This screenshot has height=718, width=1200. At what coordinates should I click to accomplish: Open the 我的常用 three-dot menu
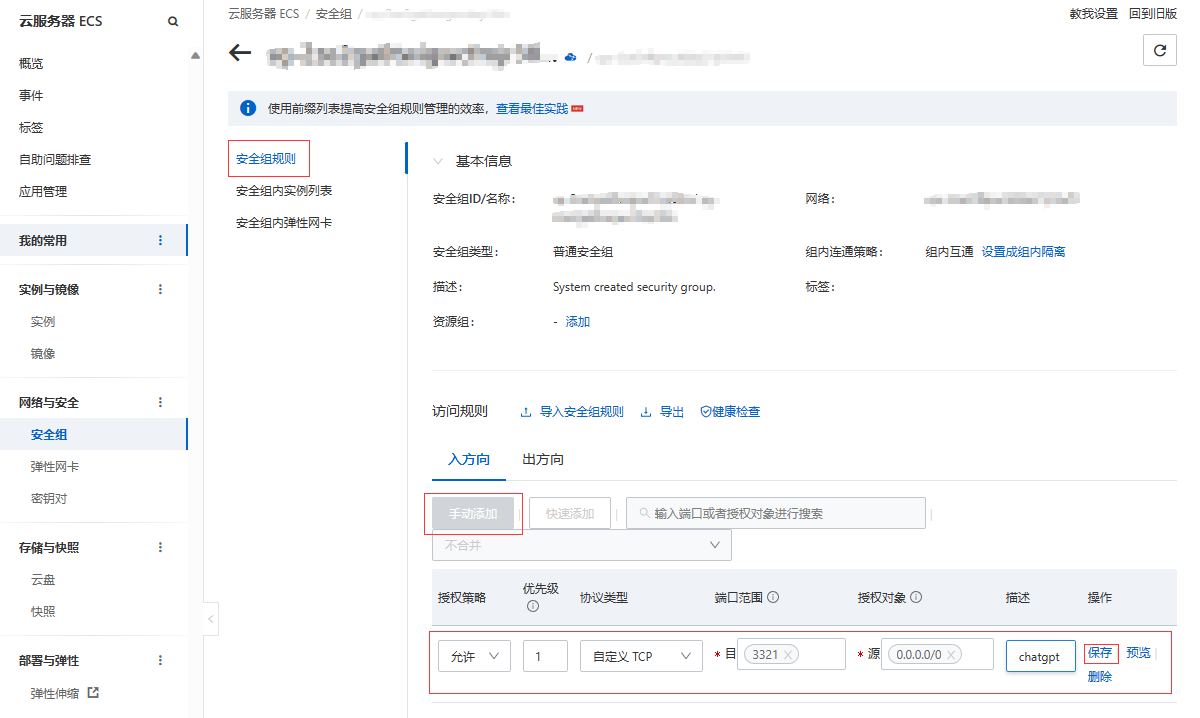click(160, 240)
